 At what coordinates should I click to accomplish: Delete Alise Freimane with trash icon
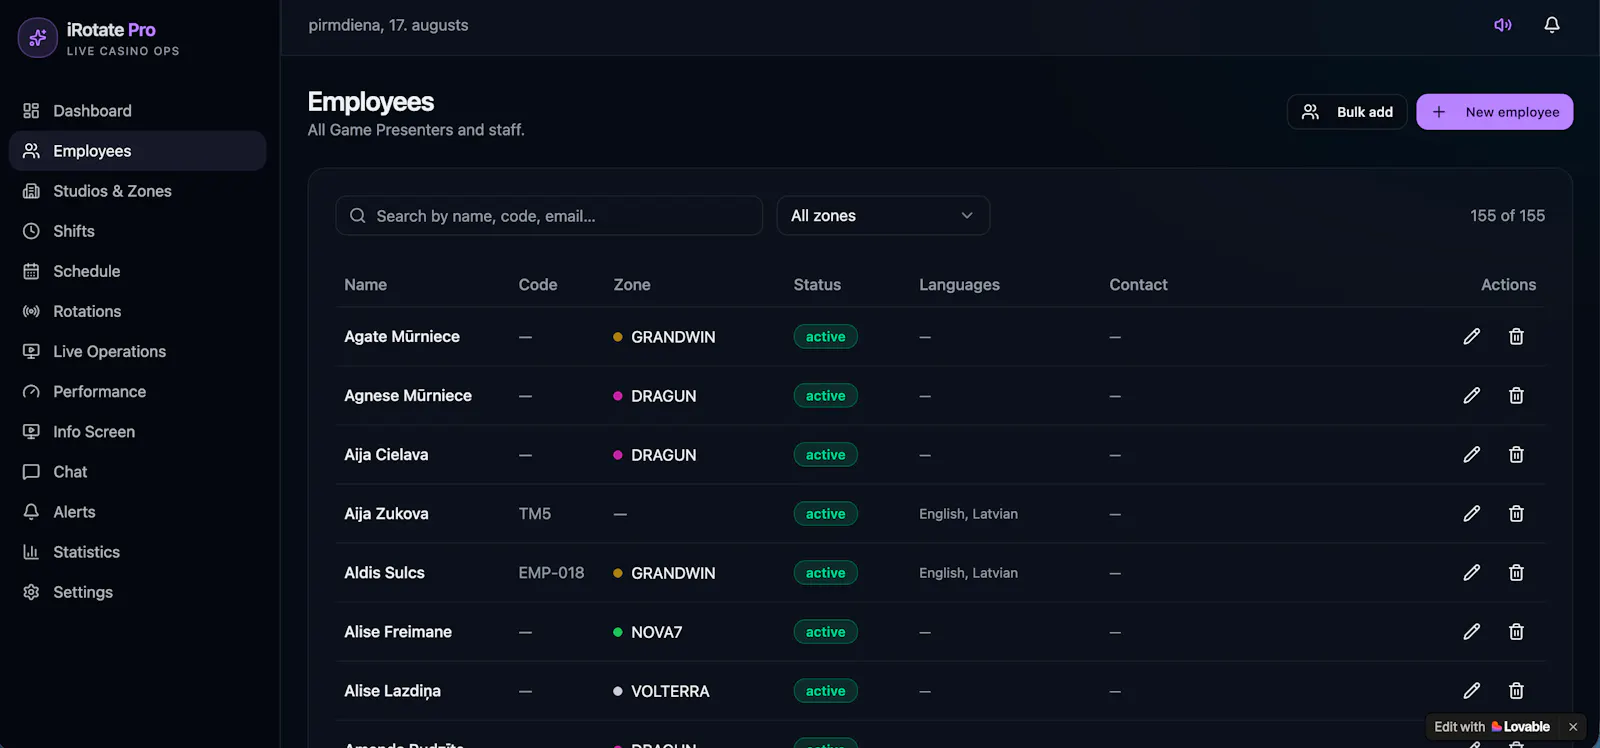tap(1516, 632)
